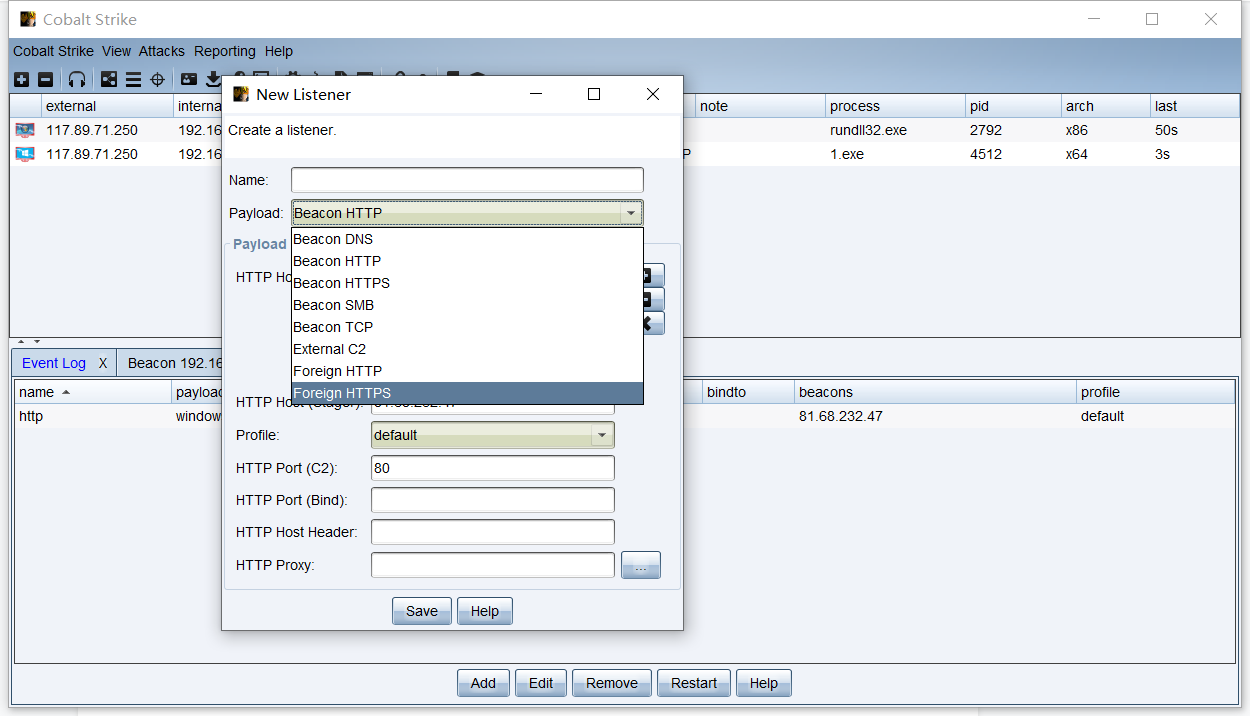Open the Attacks menu
Image resolution: width=1250 pixels, height=716 pixels.
click(162, 51)
